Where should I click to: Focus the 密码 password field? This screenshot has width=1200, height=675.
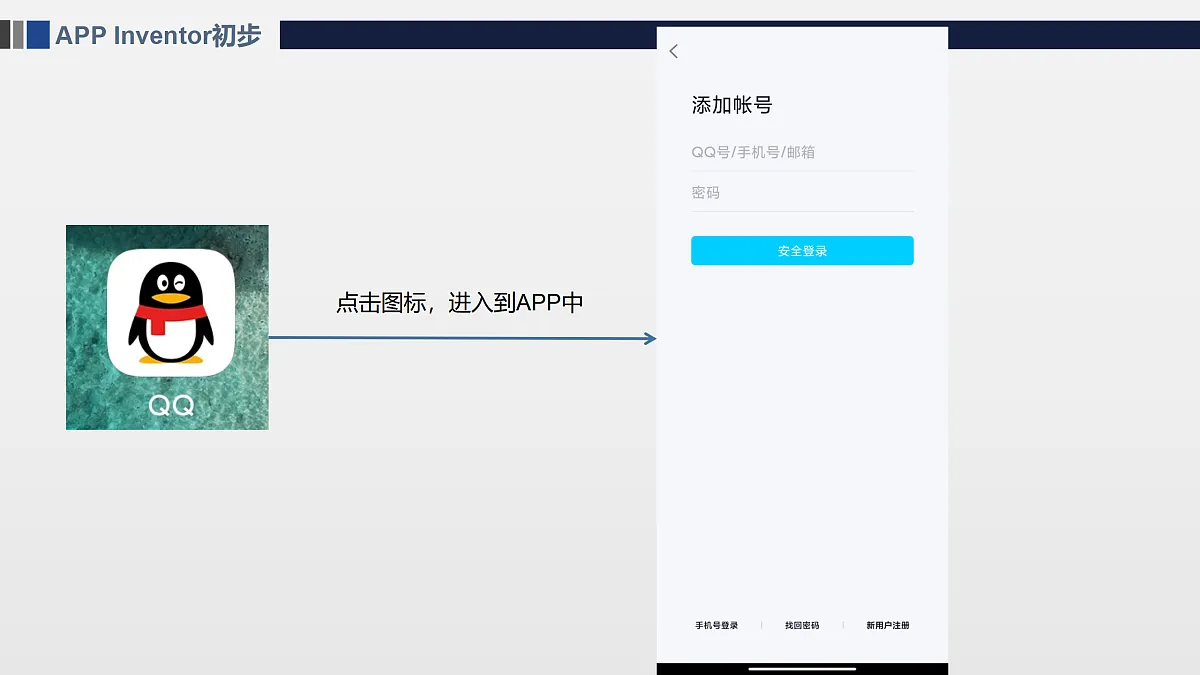pos(802,192)
